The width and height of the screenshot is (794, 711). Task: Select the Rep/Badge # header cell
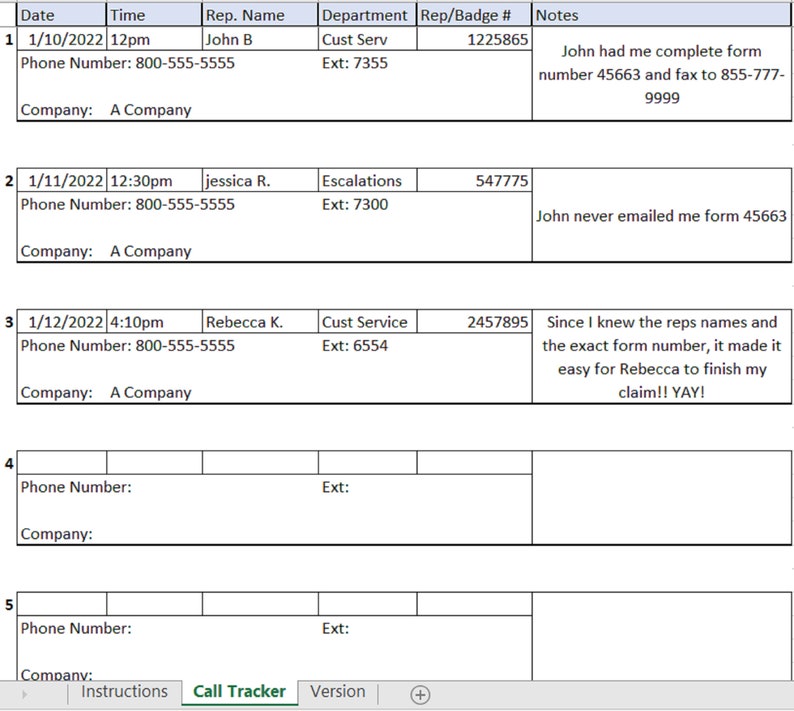pos(474,15)
